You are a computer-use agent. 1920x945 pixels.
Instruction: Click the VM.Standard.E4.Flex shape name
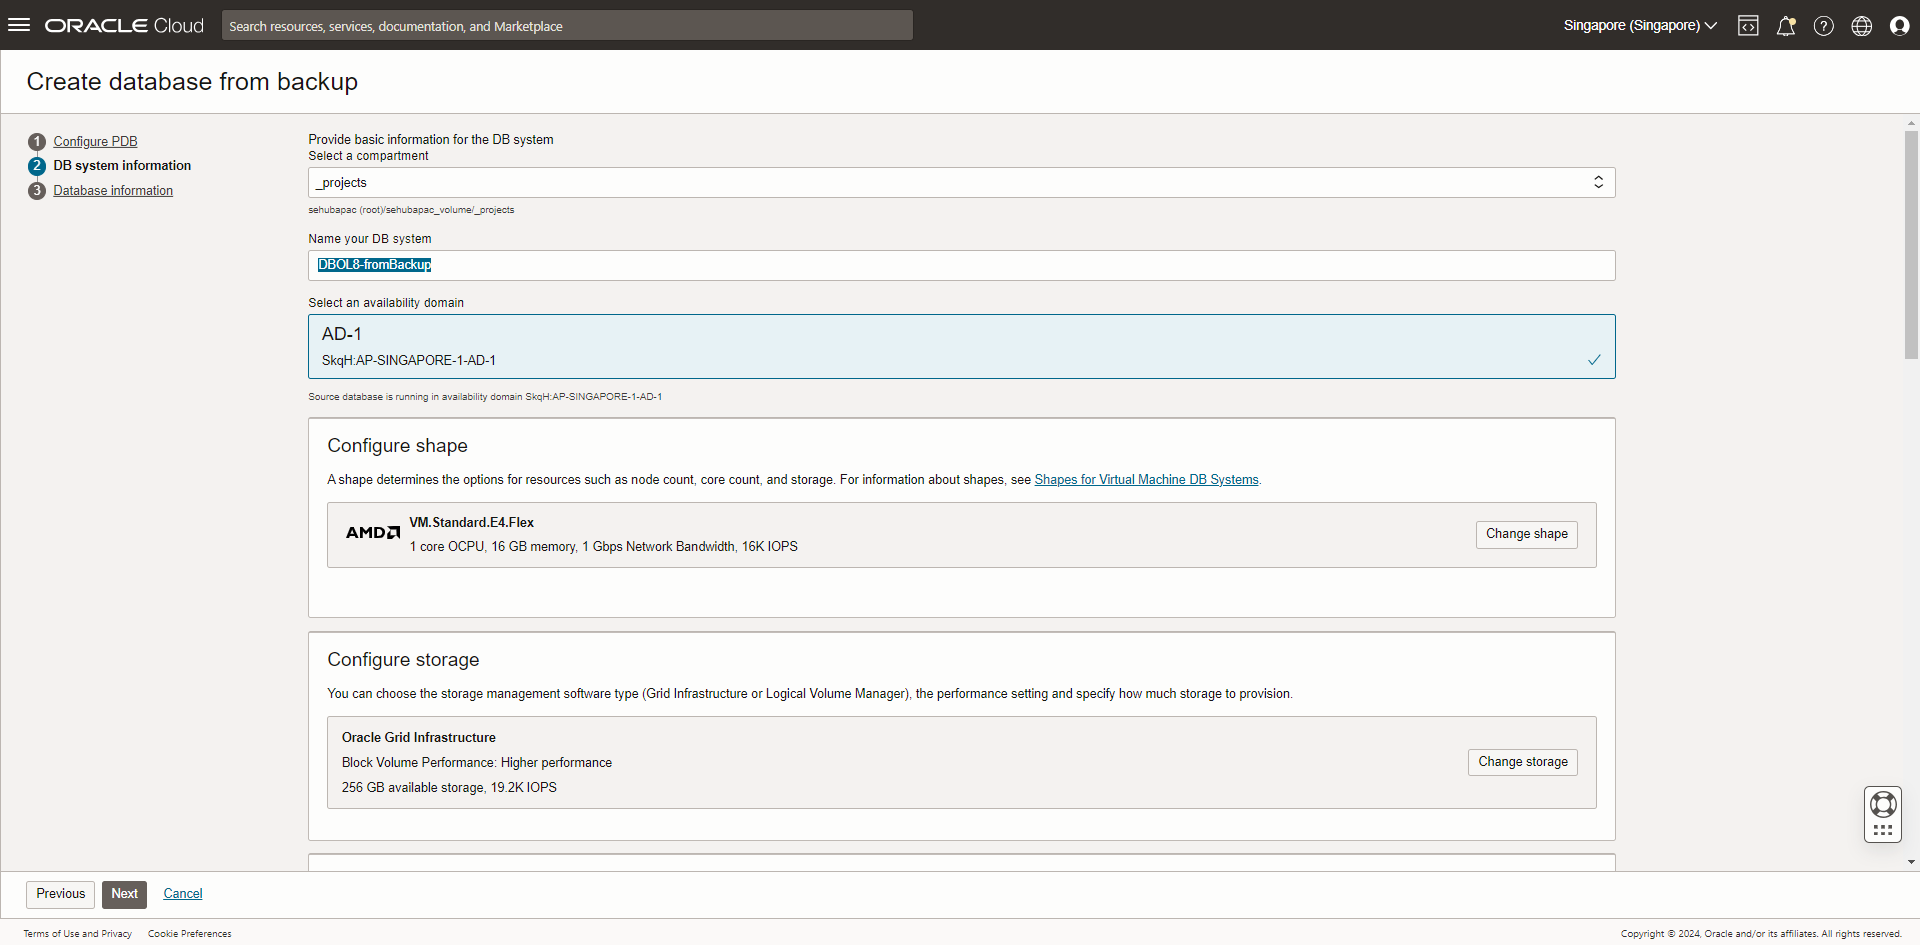(471, 523)
